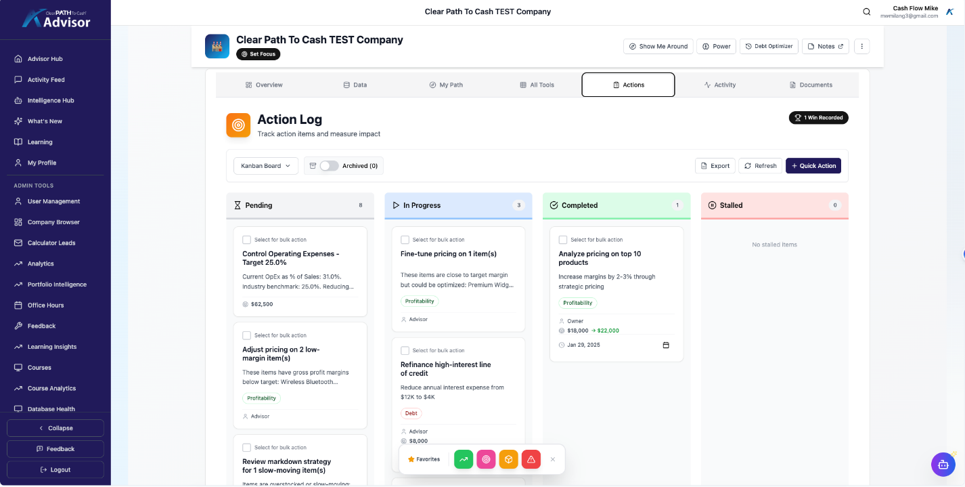The height and width of the screenshot is (487, 965).
Task: Open the three-dot more options menu
Action: [862, 46]
